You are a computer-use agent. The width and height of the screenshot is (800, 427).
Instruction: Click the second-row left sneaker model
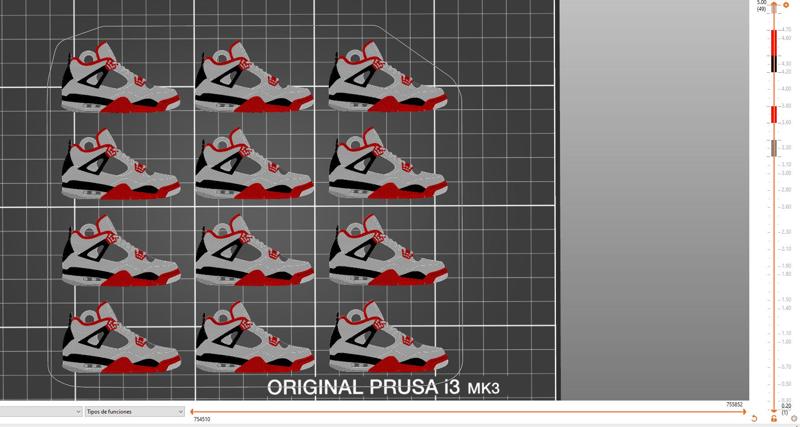tap(120, 164)
